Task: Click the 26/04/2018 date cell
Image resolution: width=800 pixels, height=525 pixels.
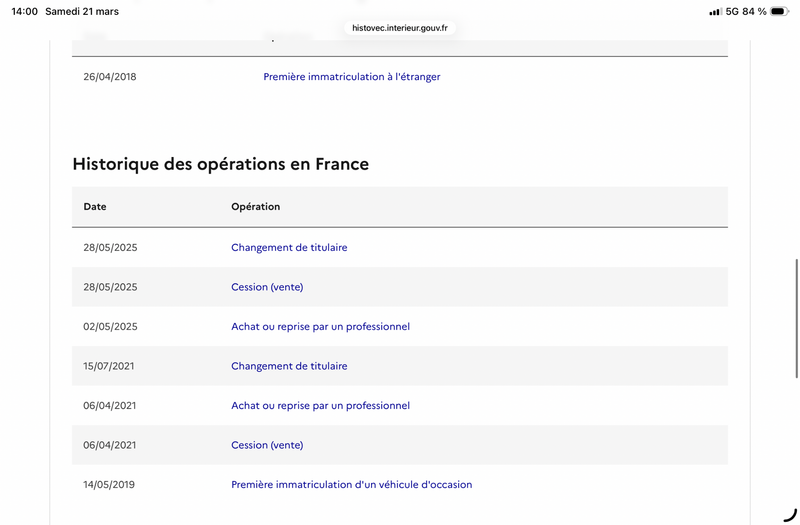Action: 109,77
